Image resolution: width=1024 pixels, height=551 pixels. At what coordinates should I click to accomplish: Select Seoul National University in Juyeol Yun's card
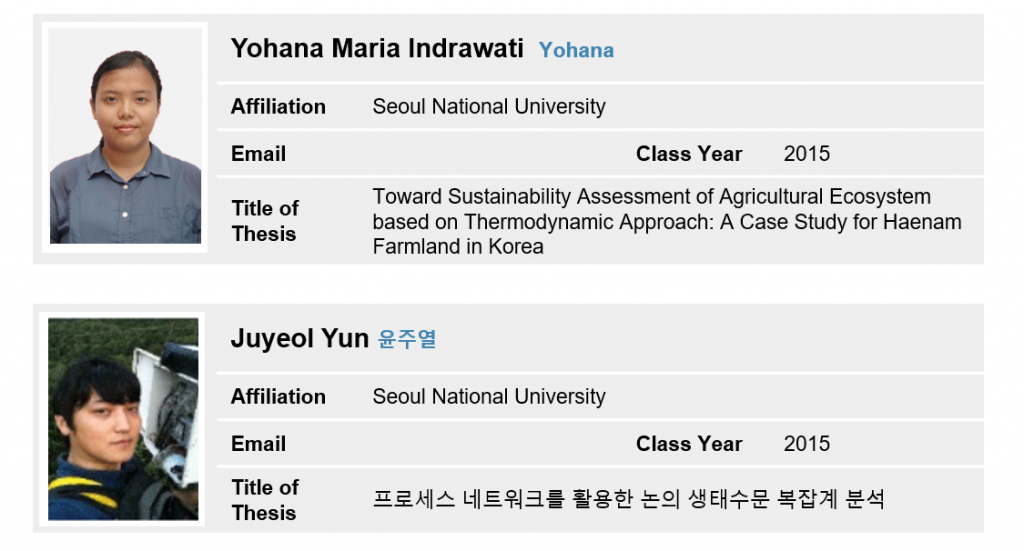click(x=489, y=396)
